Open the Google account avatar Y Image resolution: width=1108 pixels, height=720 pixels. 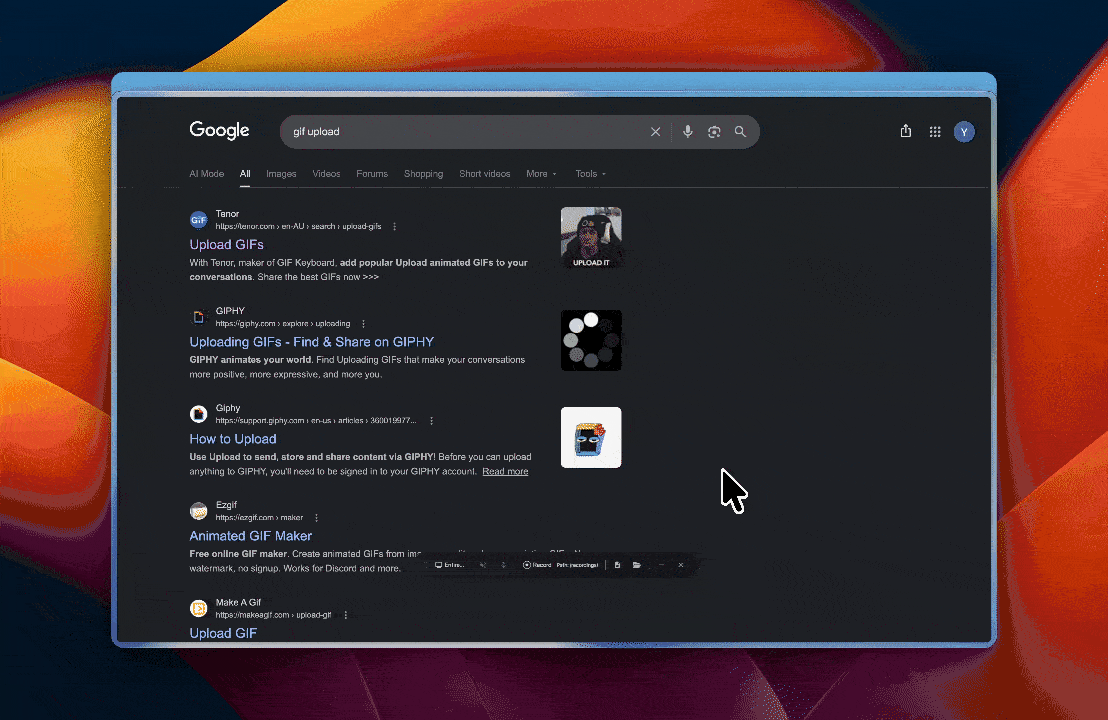point(964,132)
